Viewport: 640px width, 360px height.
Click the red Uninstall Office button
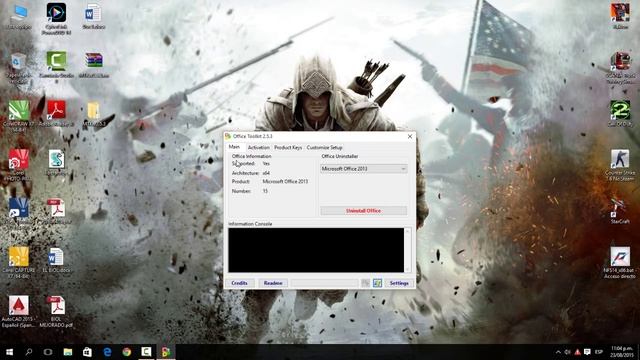click(363, 211)
